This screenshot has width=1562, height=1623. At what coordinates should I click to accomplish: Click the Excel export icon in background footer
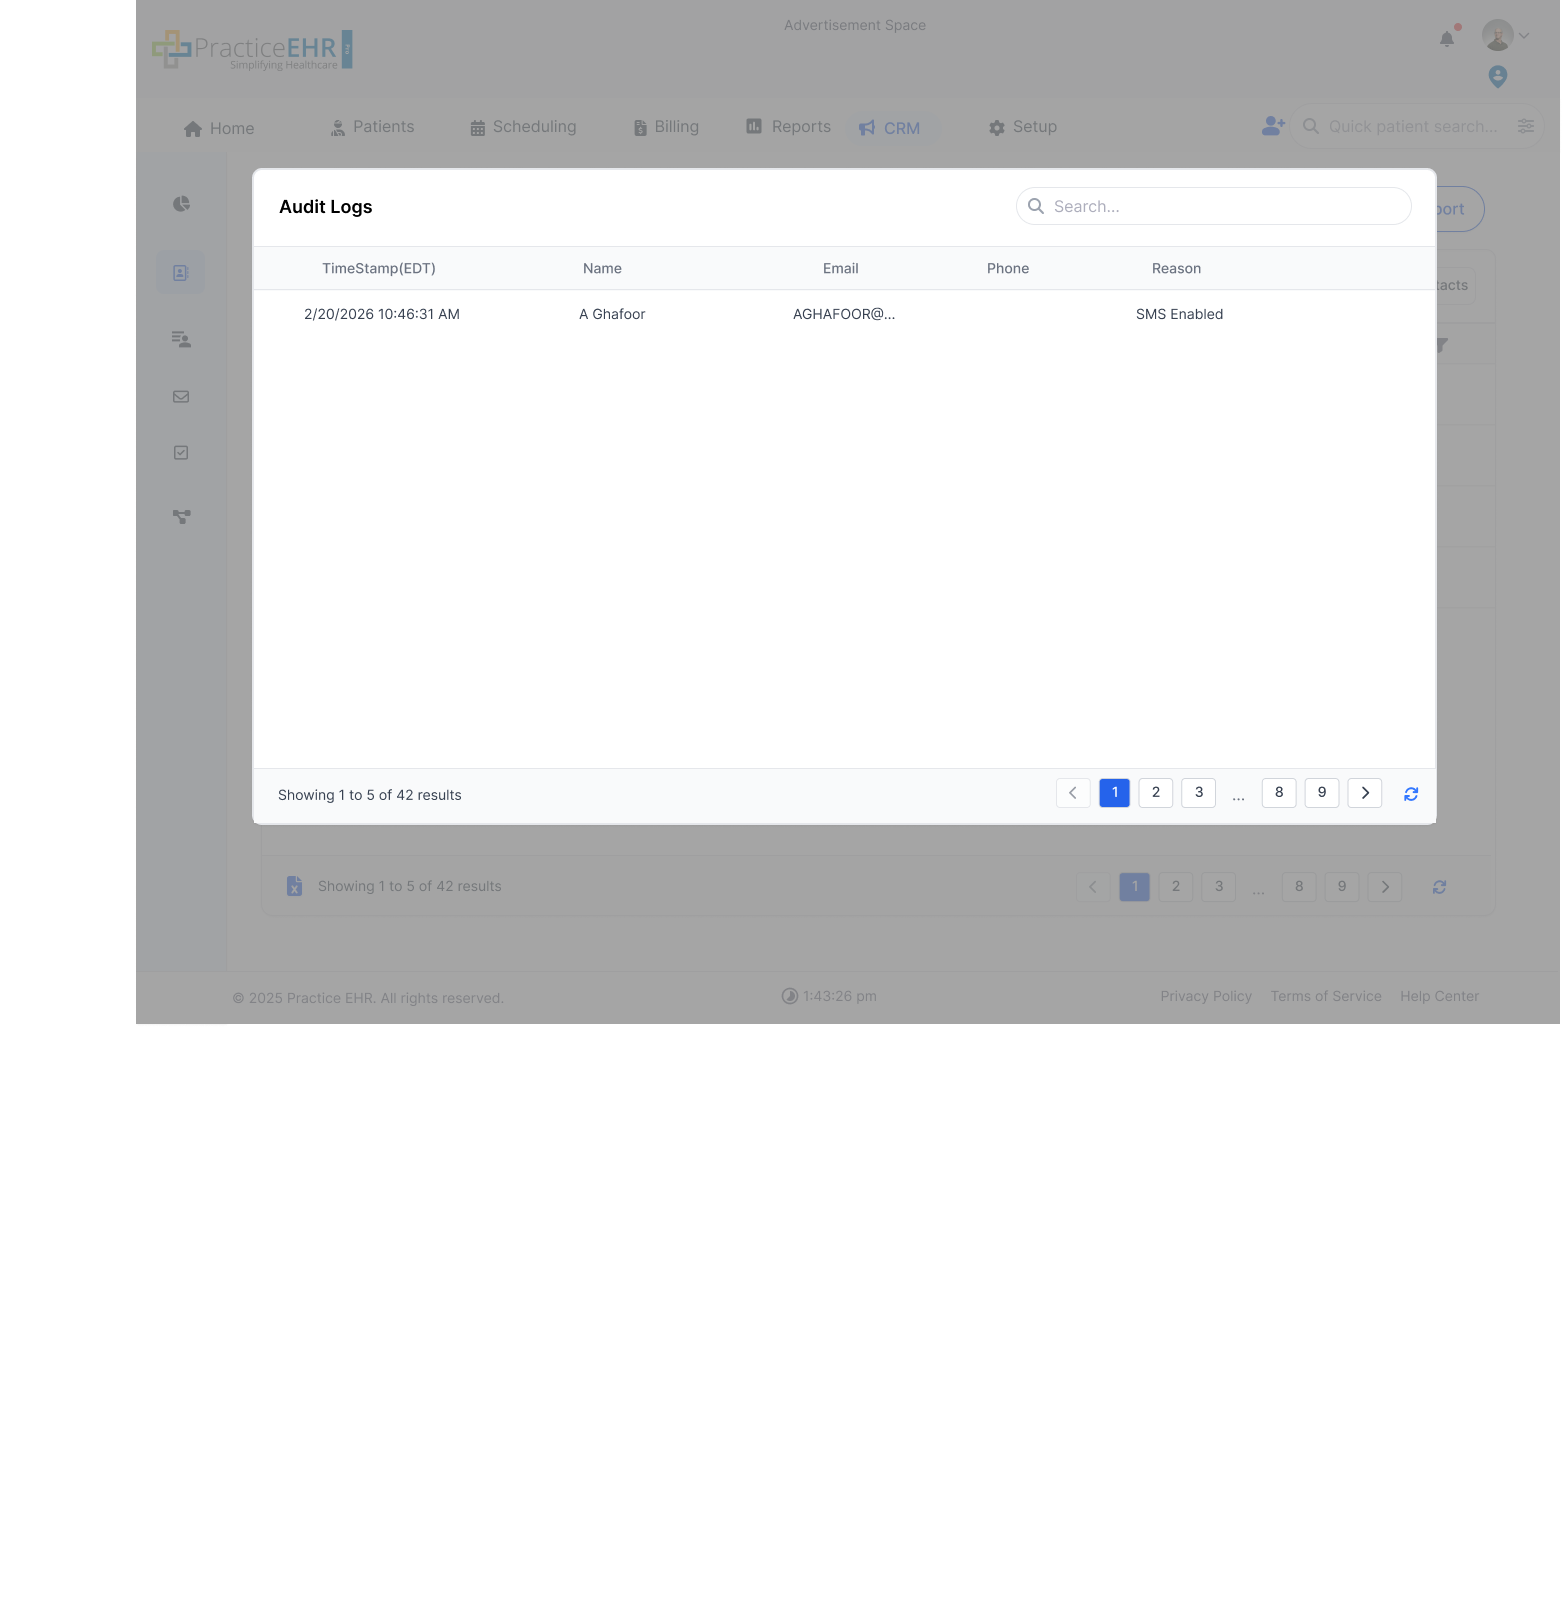pyautogui.click(x=294, y=886)
